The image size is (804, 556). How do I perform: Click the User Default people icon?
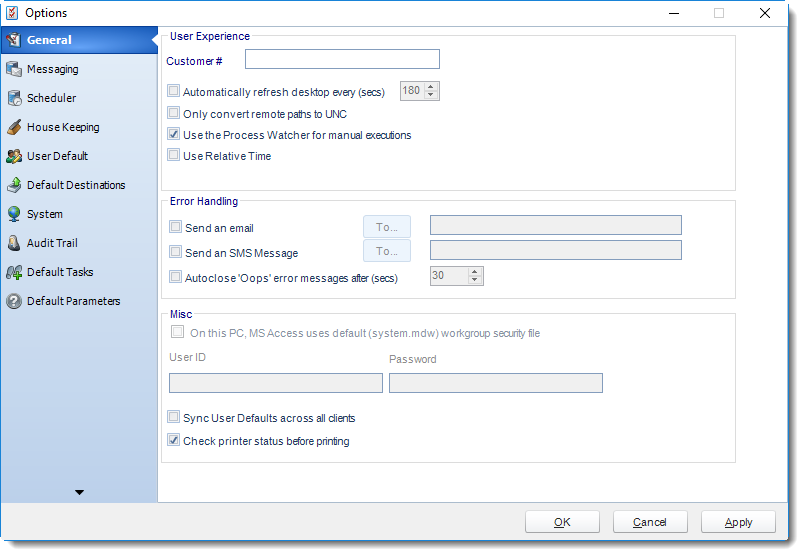(14, 156)
